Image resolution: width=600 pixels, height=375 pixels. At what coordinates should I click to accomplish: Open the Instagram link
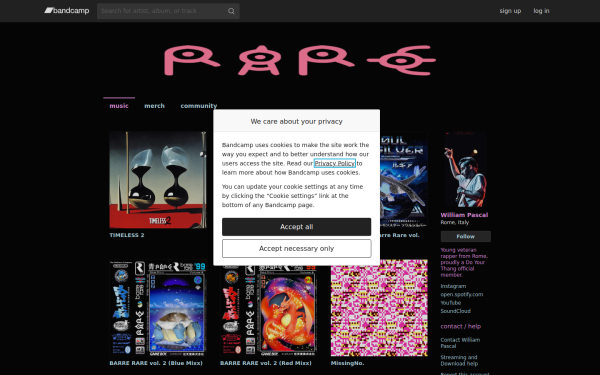453,286
